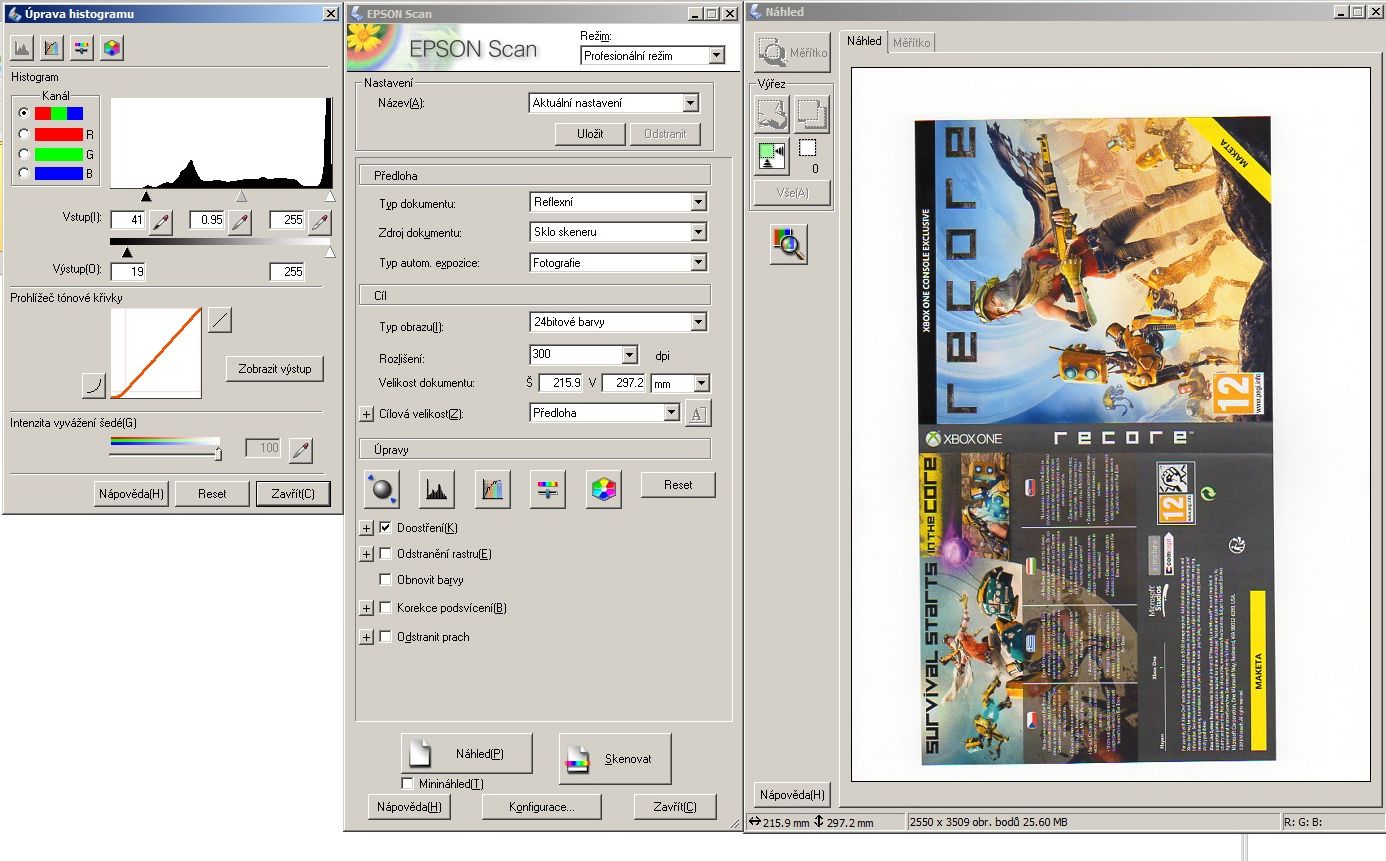Uncheck the Doostření checkbox
This screenshot has width=1386, height=861.
[386, 527]
